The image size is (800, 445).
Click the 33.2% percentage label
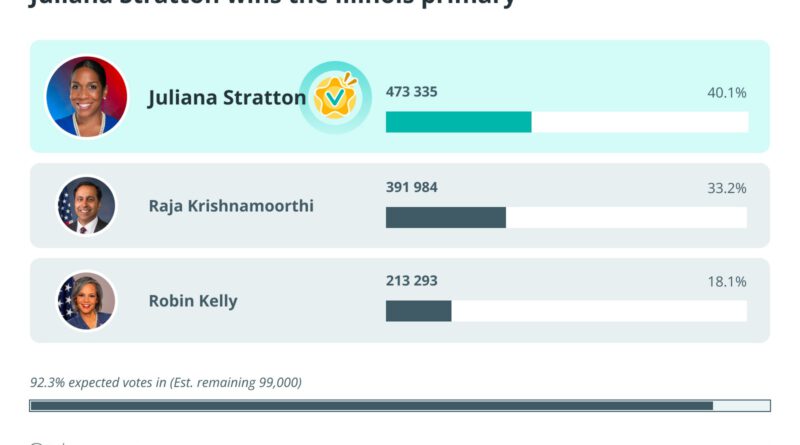[727, 188]
